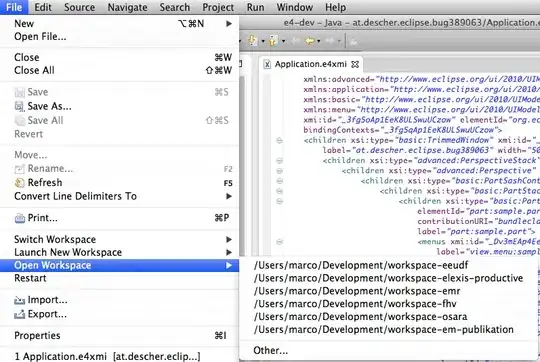Expand the New submenu arrow
This screenshot has height=362, width=540.
229,24
